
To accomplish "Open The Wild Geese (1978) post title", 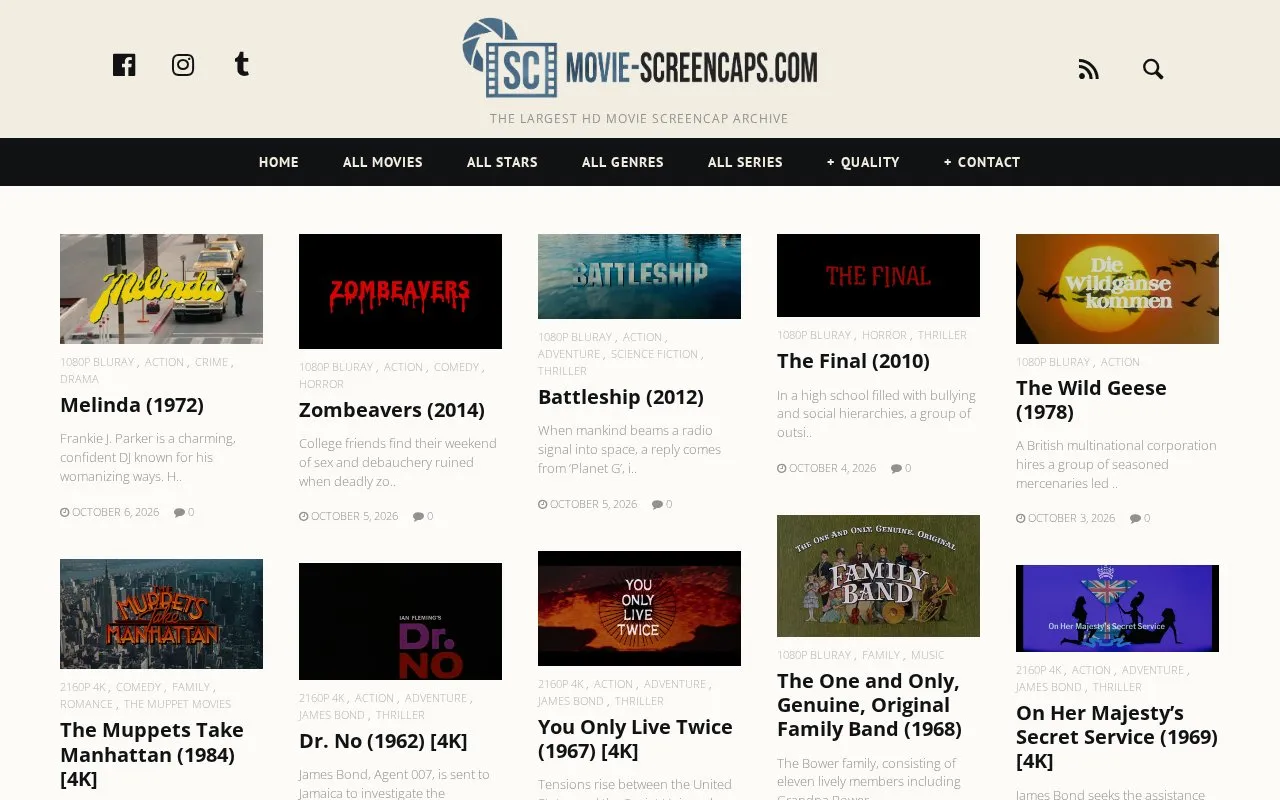I will pos(1091,400).
